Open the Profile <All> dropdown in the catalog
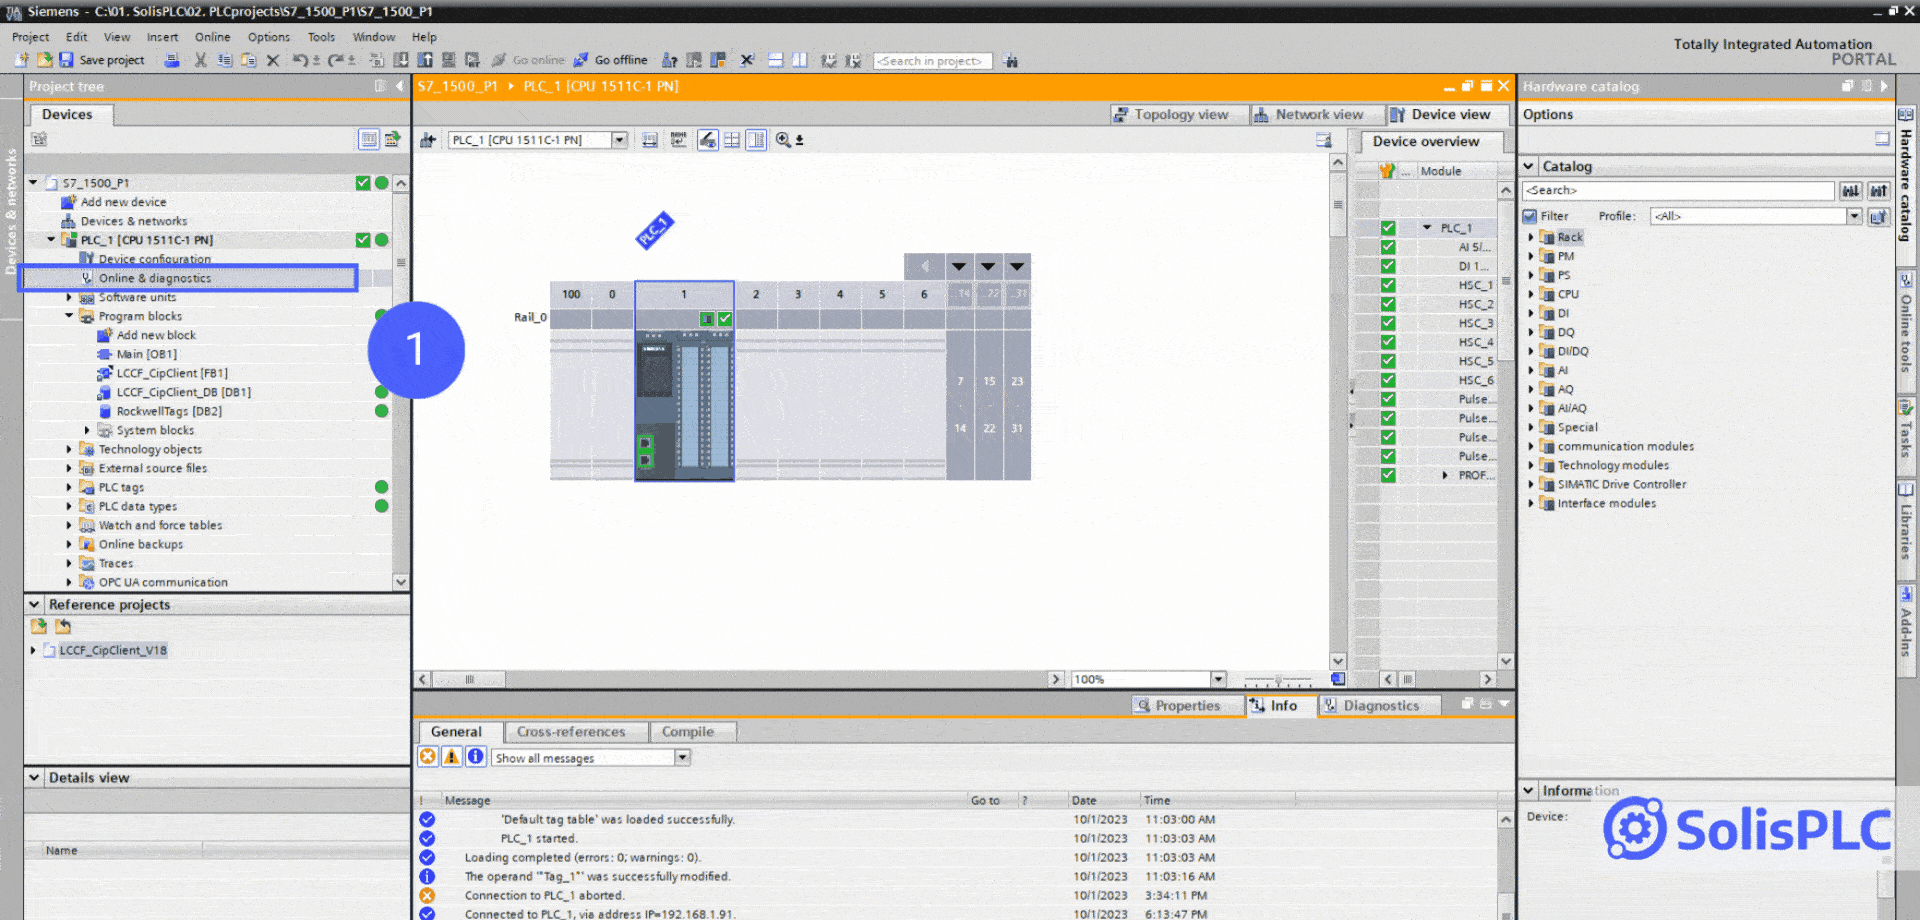 (x=1855, y=215)
